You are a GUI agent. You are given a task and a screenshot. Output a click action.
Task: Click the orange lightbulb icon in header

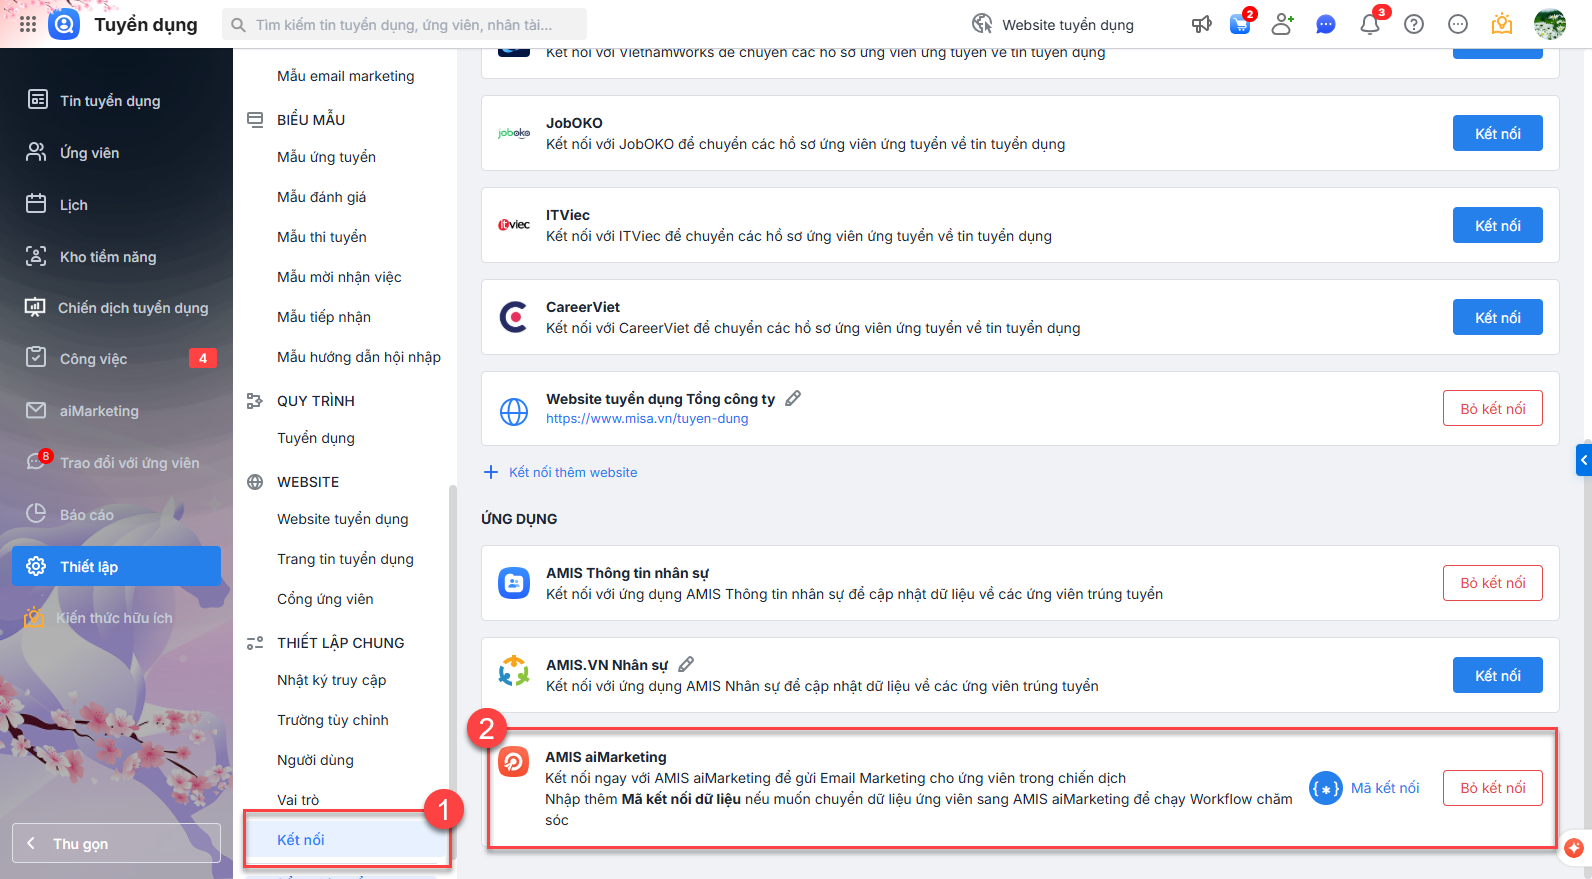pos(1502,24)
